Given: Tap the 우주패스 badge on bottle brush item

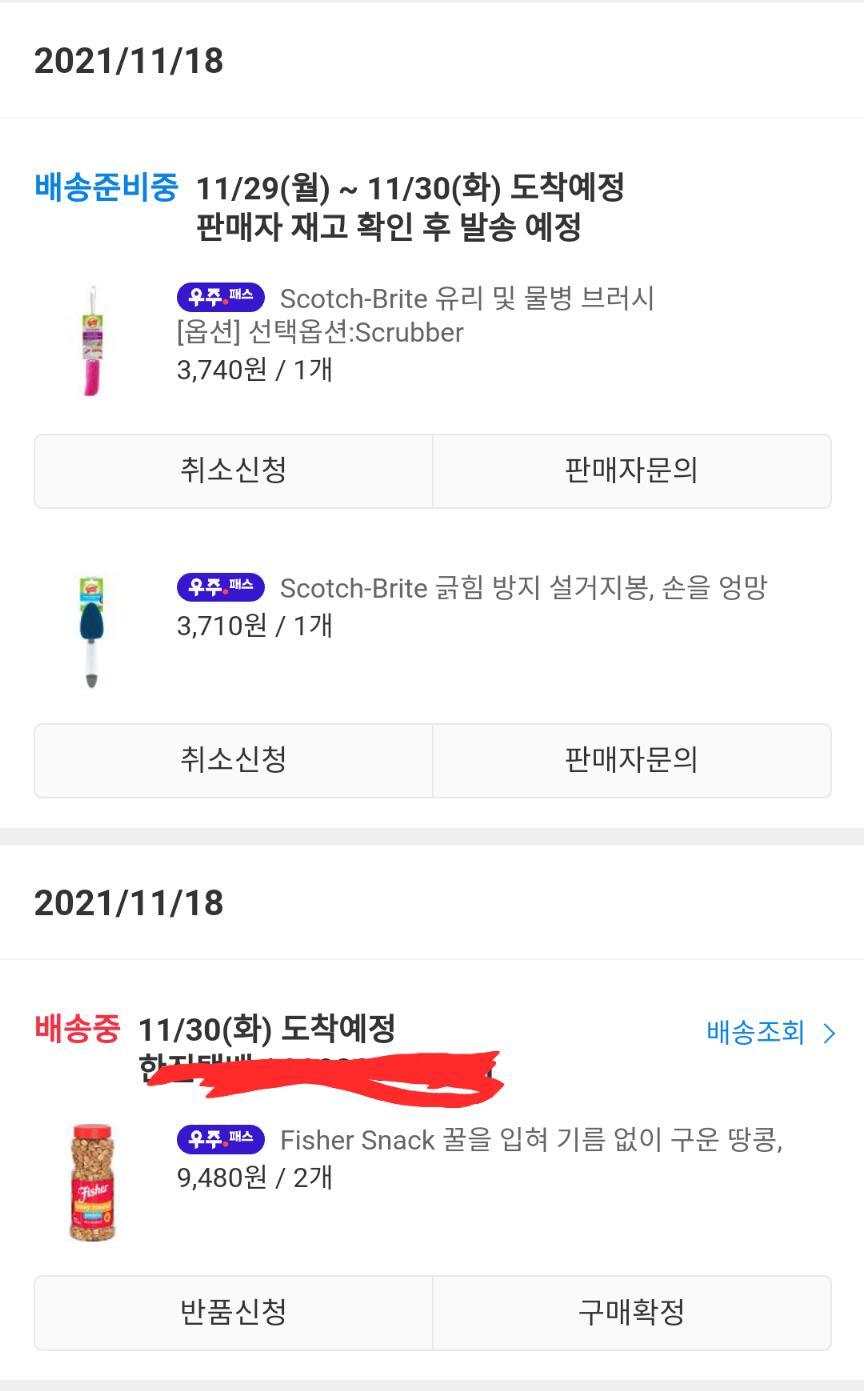Looking at the screenshot, I should (x=220, y=298).
